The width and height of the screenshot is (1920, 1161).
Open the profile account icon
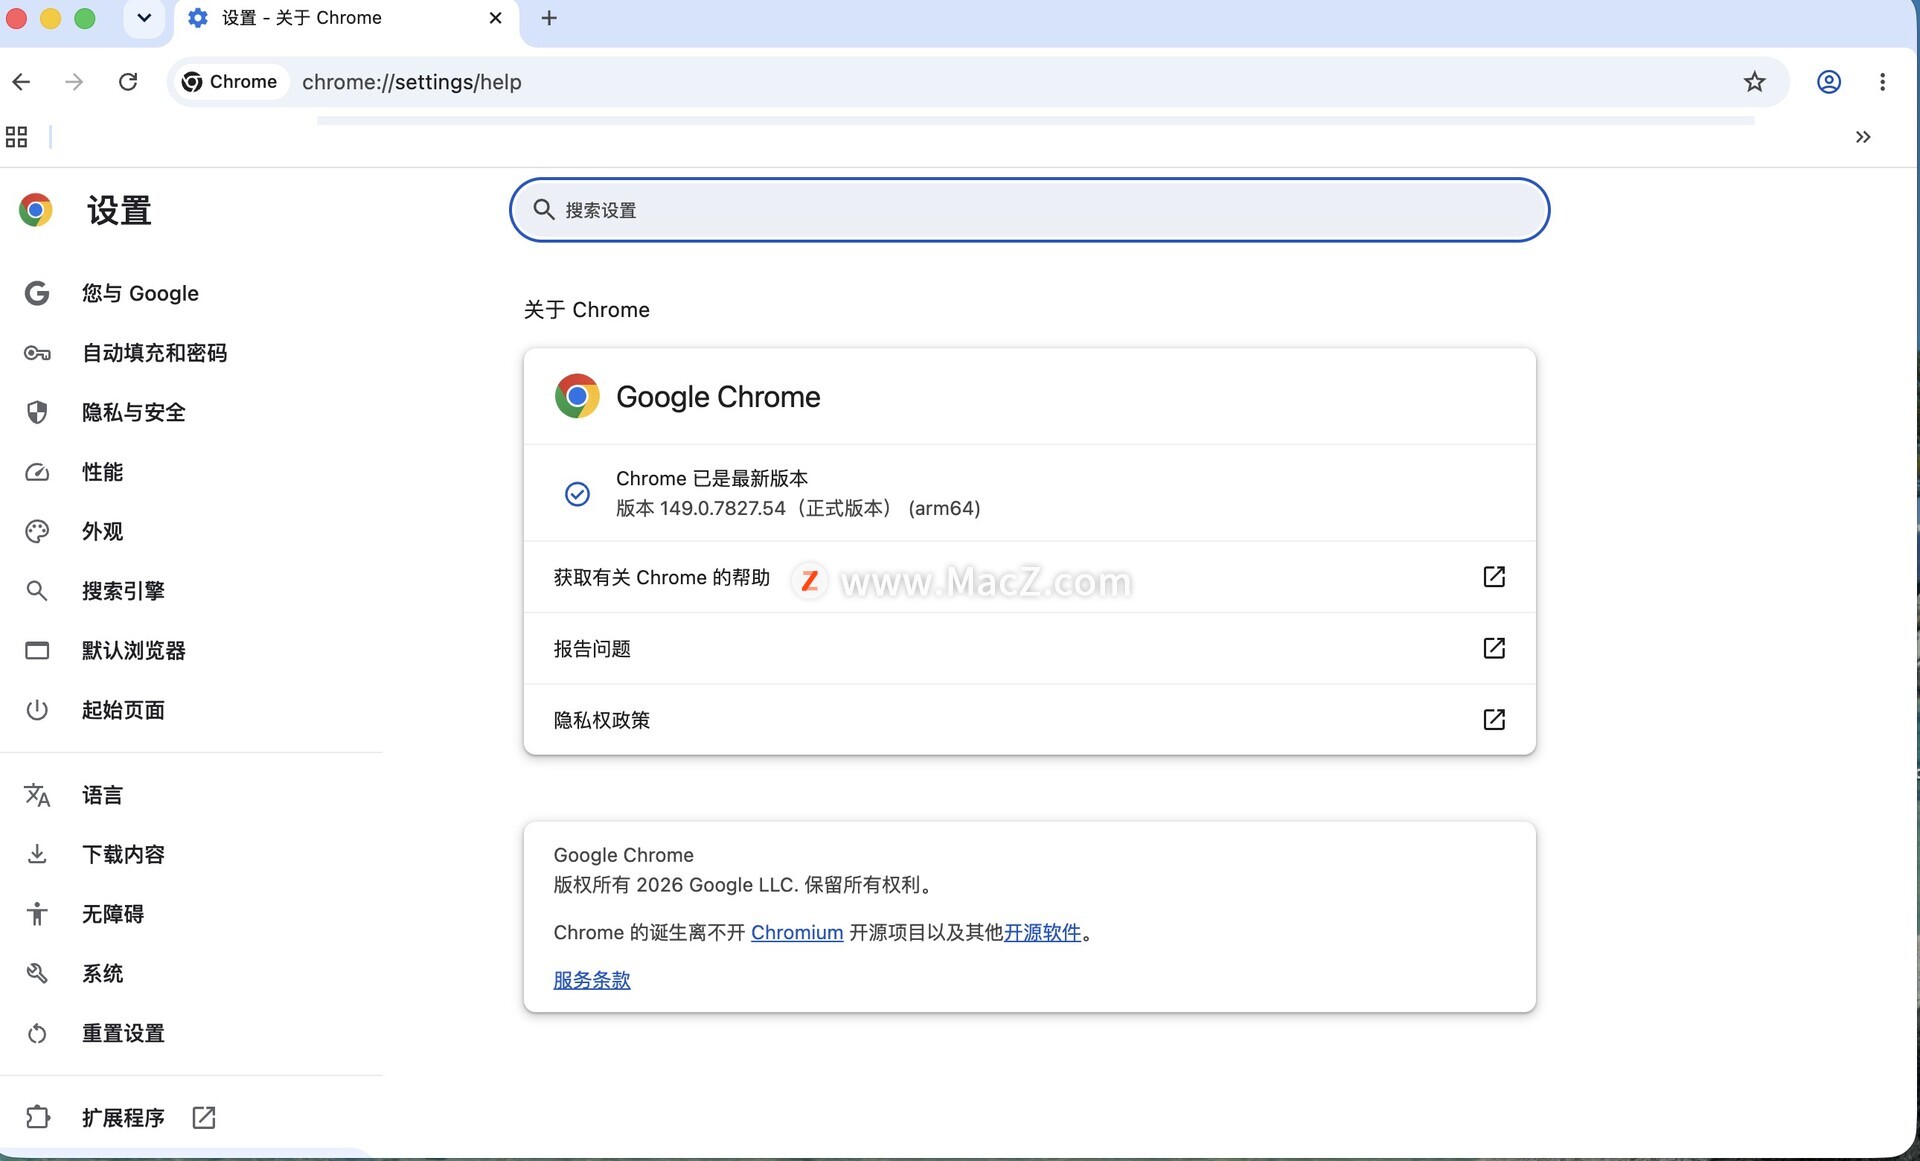(x=1829, y=82)
